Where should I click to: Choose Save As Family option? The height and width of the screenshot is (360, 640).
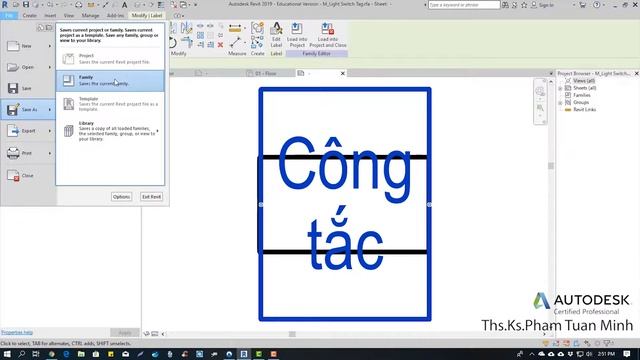pos(110,80)
